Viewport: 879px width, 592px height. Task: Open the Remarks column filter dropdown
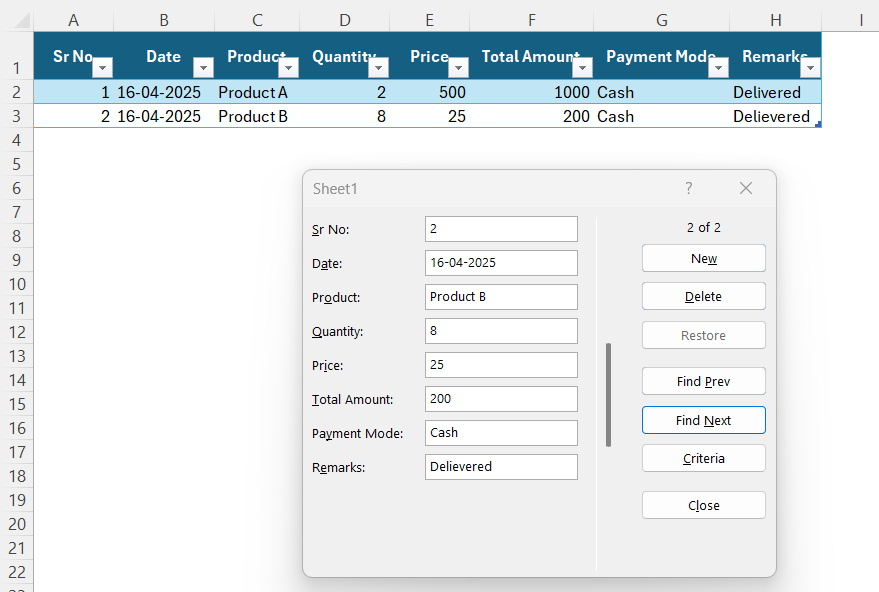click(x=810, y=68)
